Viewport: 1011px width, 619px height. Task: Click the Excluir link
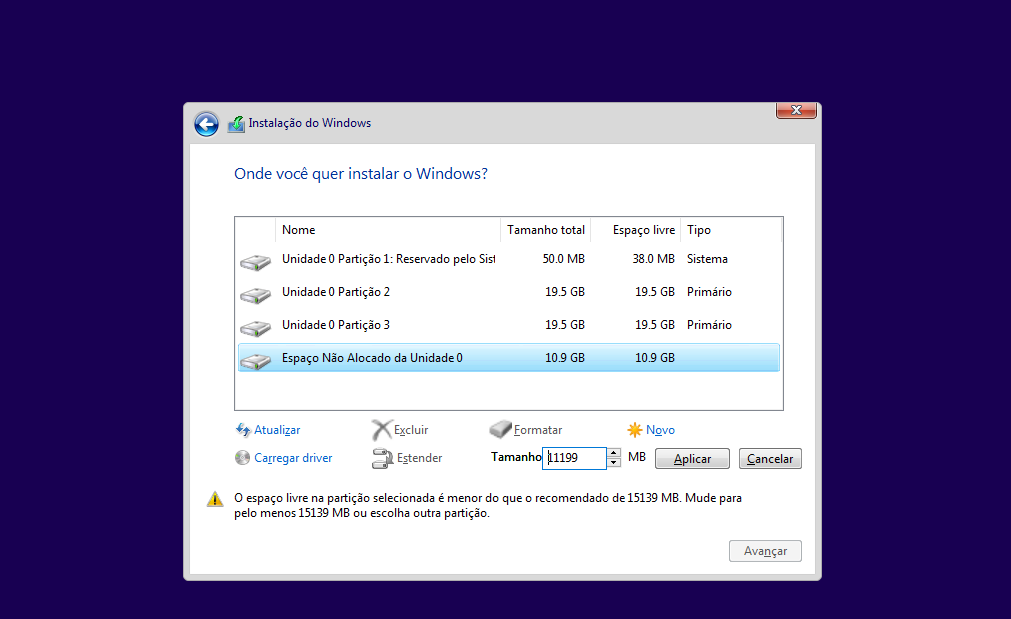tap(411, 430)
